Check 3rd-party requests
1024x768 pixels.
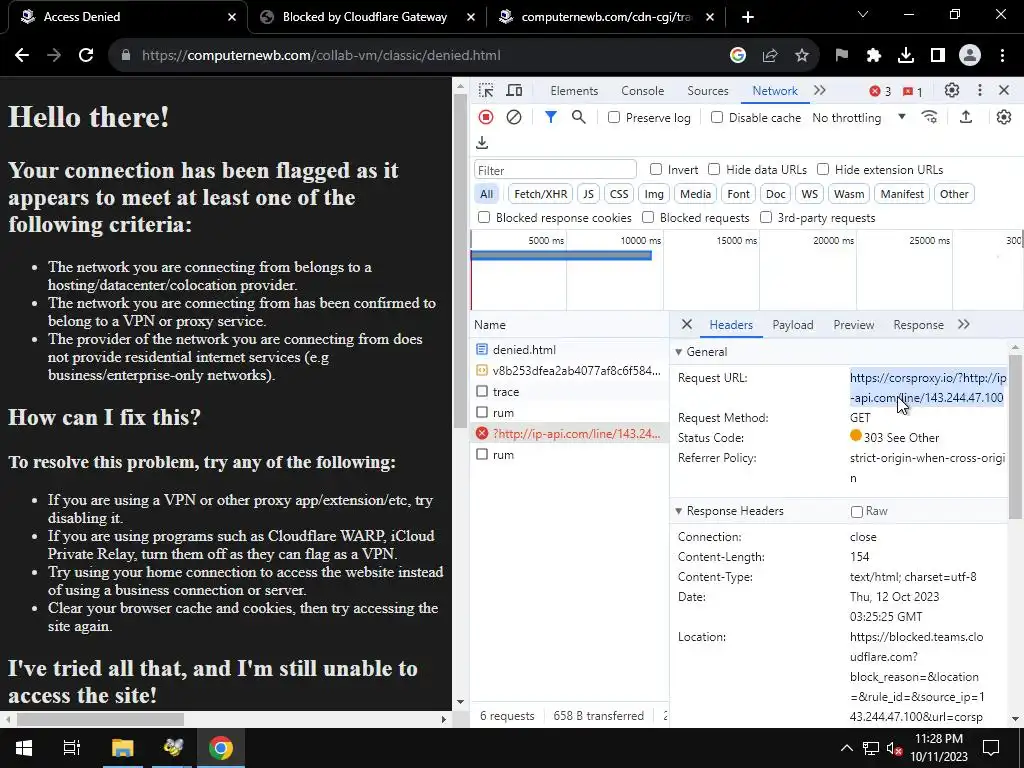[x=766, y=217]
